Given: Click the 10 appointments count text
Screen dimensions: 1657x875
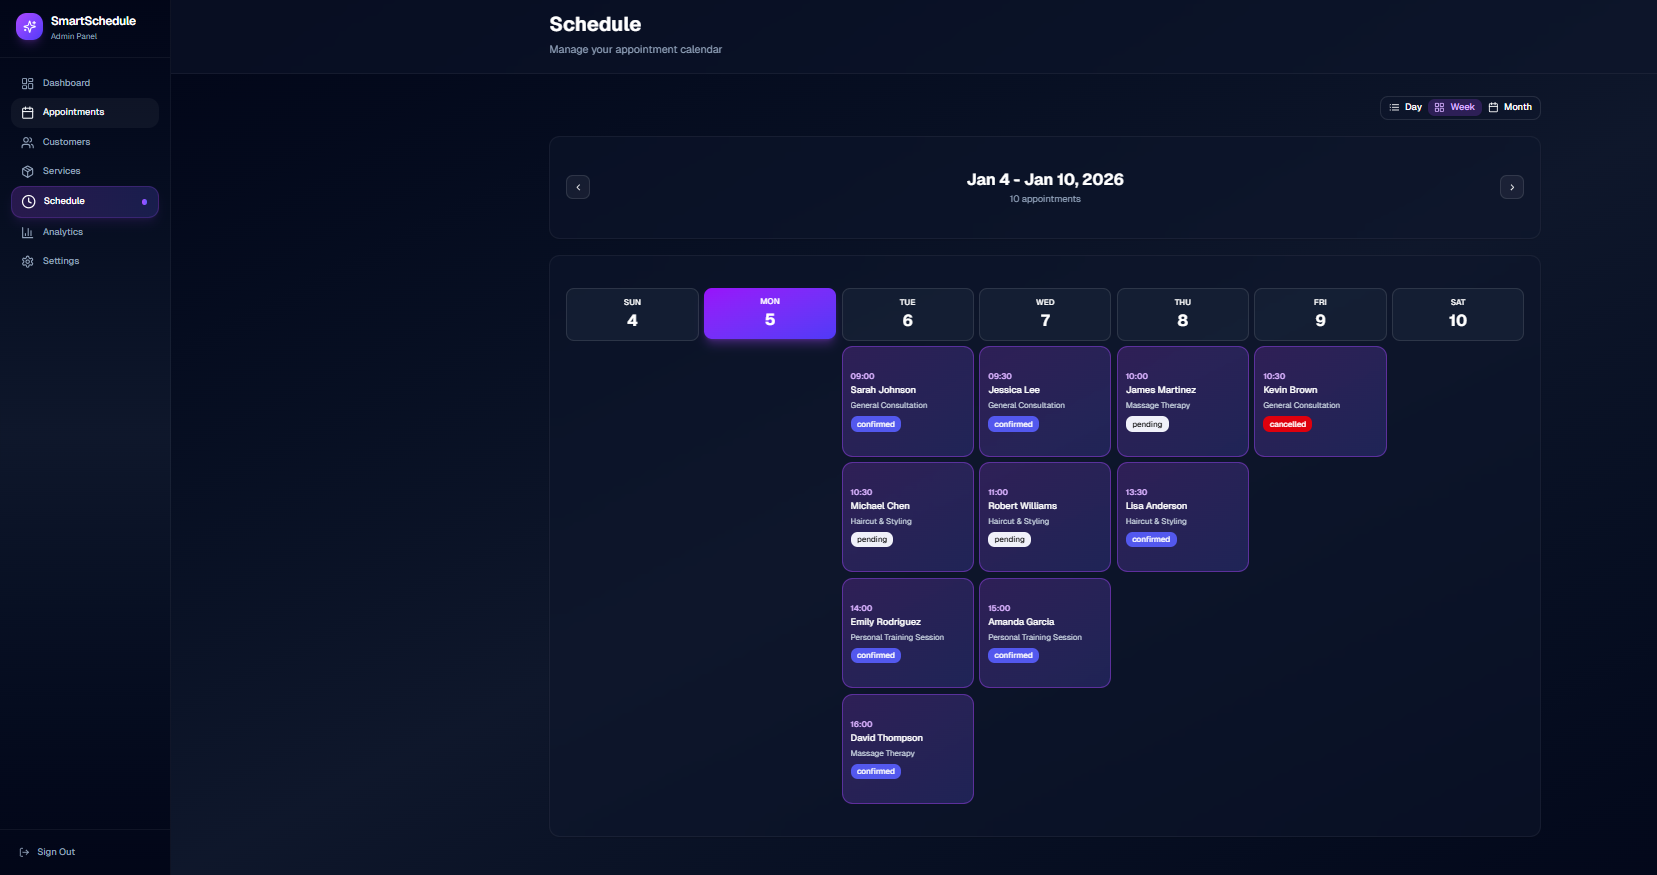Looking at the screenshot, I should click(1045, 199).
